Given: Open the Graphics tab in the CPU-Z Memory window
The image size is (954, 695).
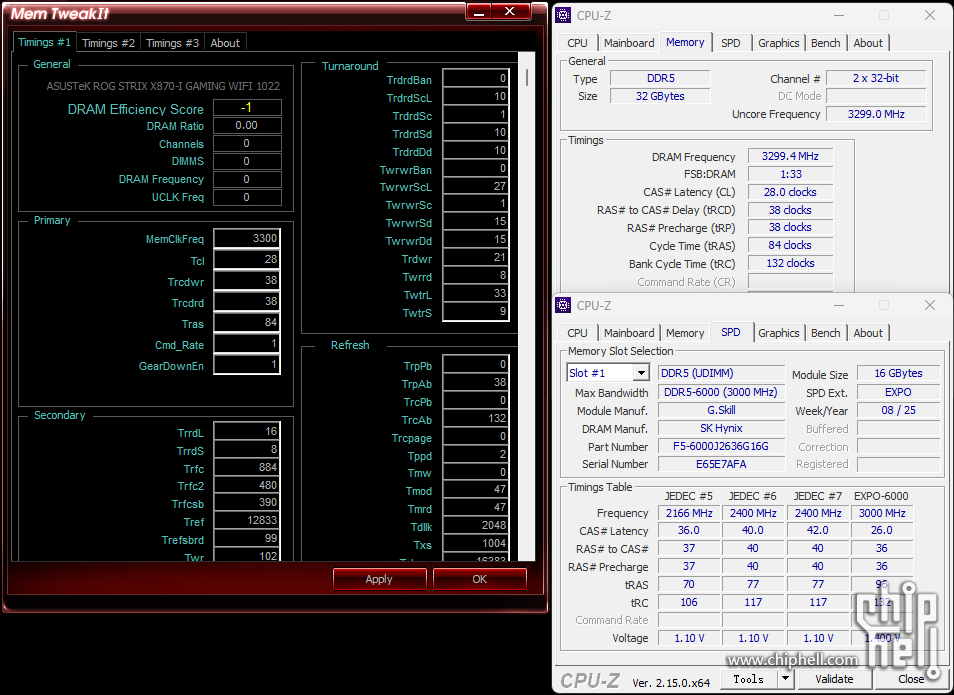Looking at the screenshot, I should (x=779, y=43).
